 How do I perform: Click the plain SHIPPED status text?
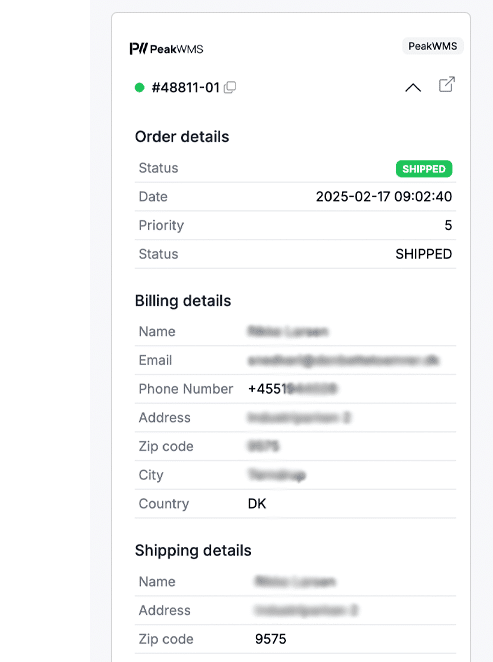(x=423, y=254)
